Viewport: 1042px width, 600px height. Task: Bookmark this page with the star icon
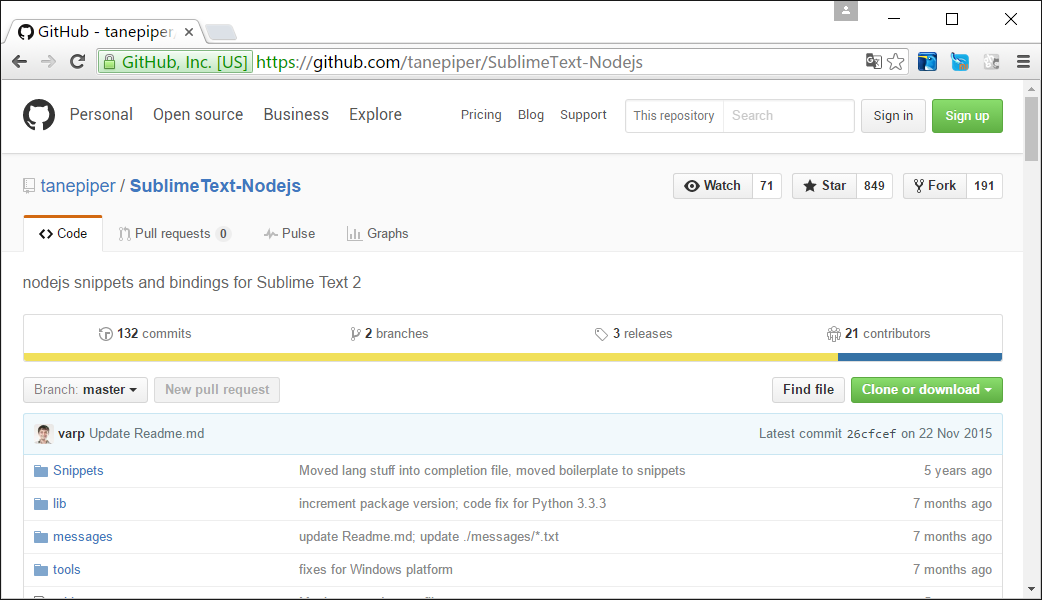[896, 62]
